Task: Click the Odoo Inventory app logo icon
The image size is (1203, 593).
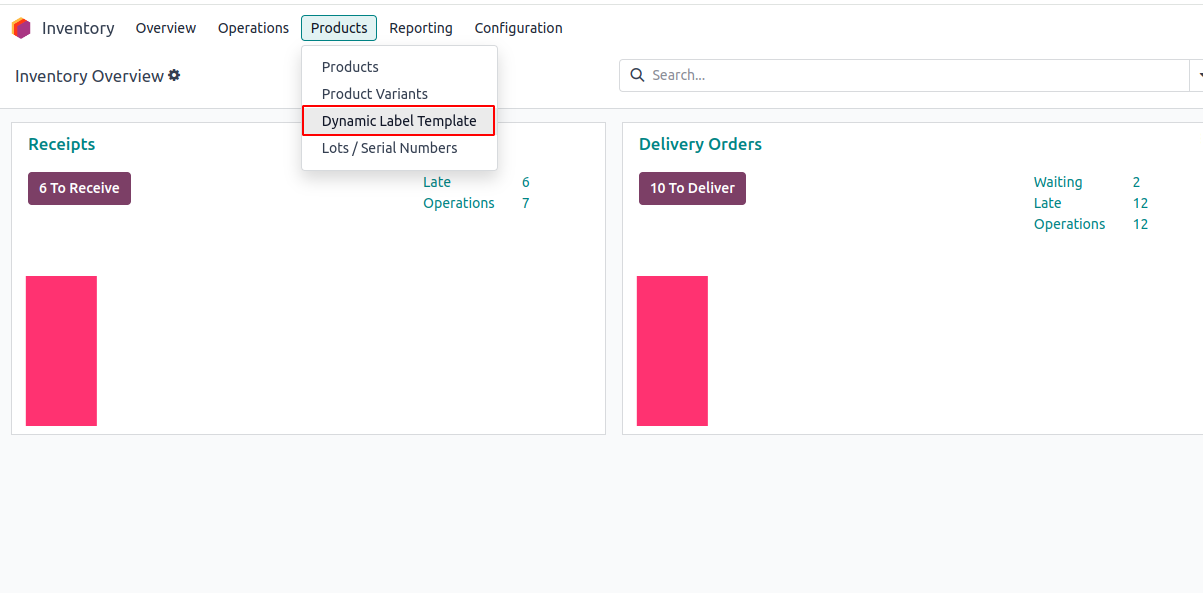Action: point(21,28)
